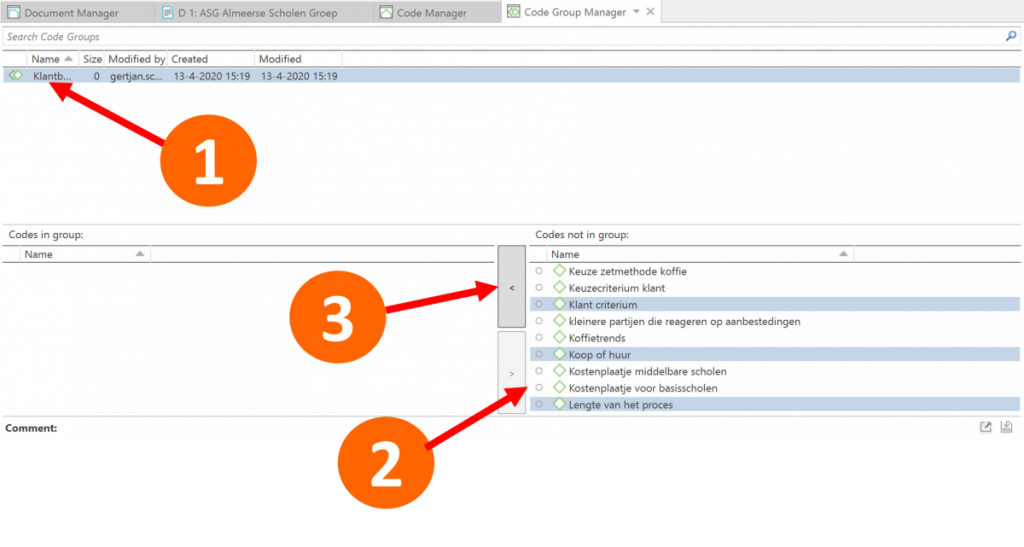Click the Klantb... code group icon
Viewport: 1024px width, 547px height.
point(16,76)
